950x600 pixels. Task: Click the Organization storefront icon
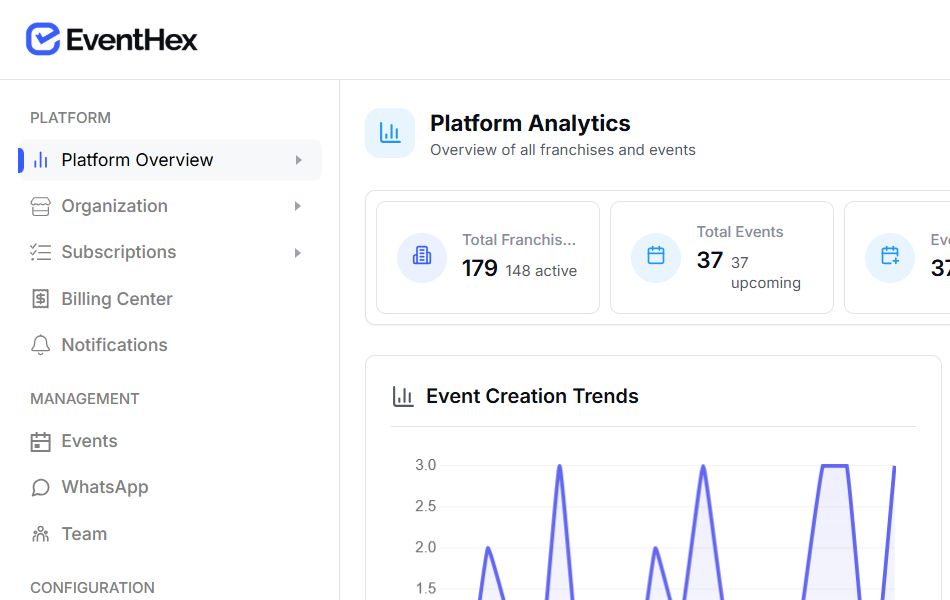[x=41, y=206]
